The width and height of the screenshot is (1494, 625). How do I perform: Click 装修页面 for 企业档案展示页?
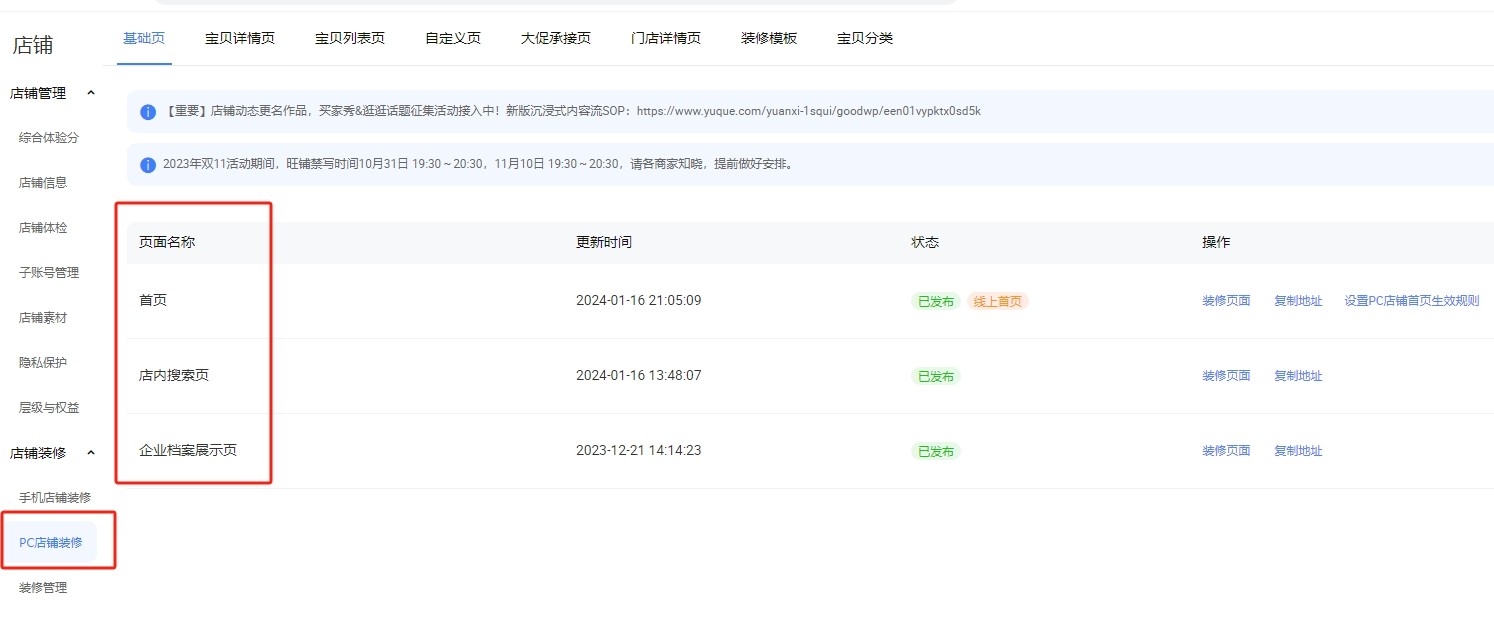[x=1226, y=451]
